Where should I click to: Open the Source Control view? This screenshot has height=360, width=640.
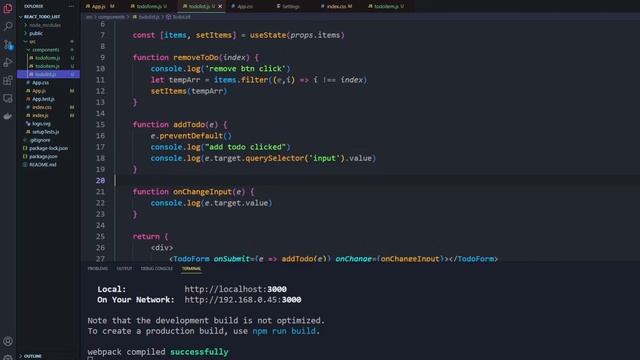[x=8, y=44]
